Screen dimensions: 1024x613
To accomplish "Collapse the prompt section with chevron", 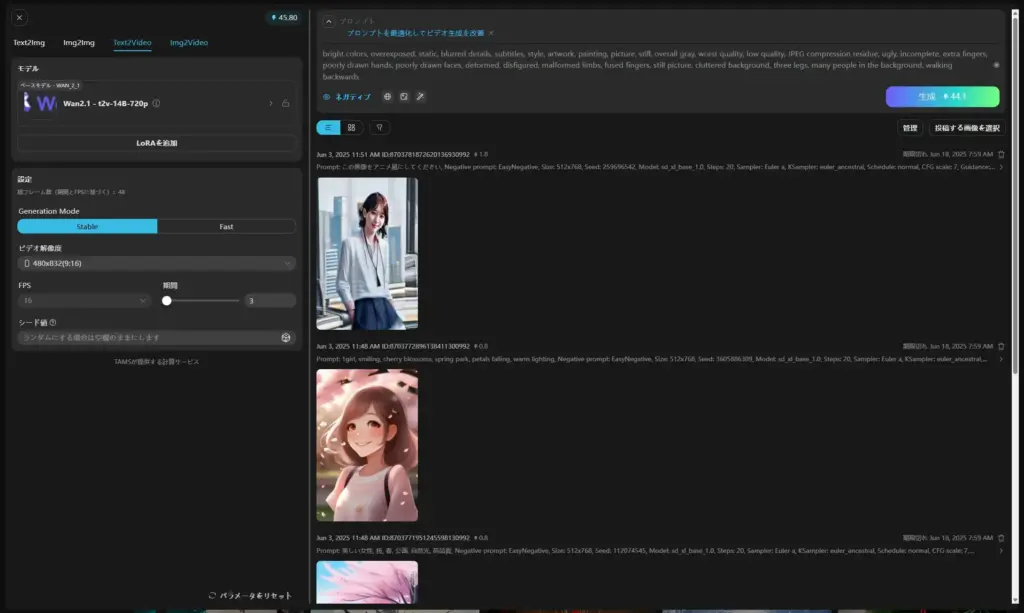I will pos(328,22).
